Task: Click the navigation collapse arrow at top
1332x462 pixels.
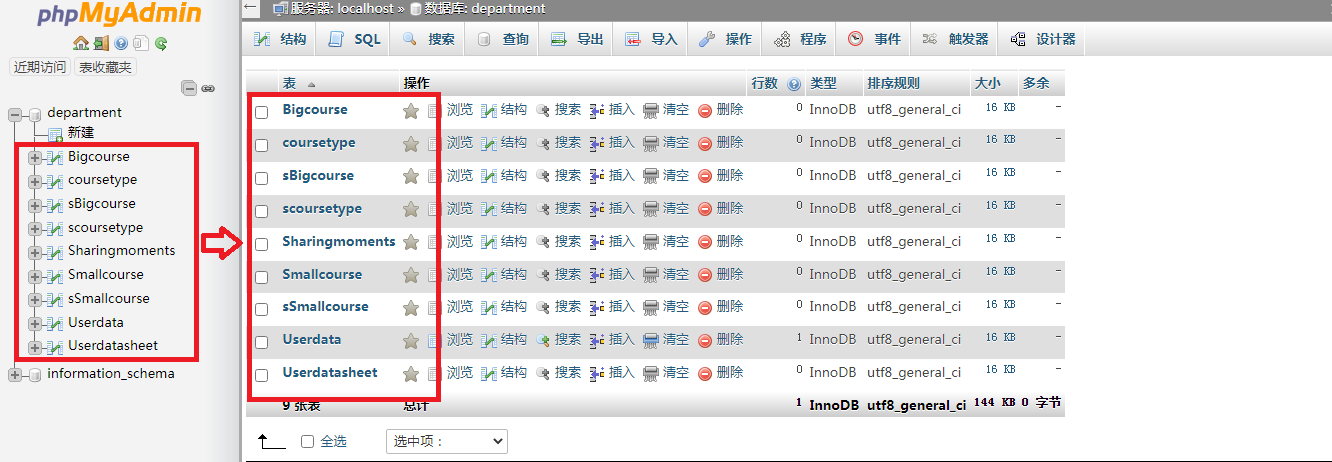Action: coord(251,8)
